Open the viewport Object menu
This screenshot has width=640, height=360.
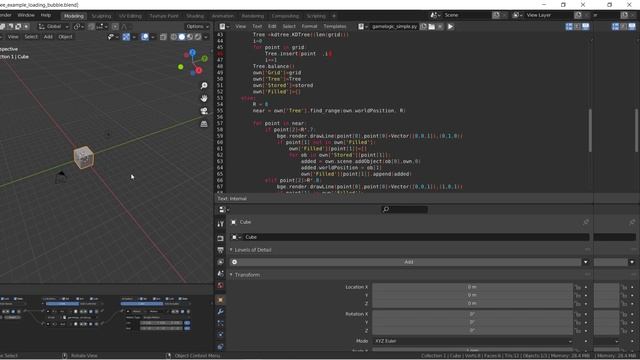click(65, 37)
